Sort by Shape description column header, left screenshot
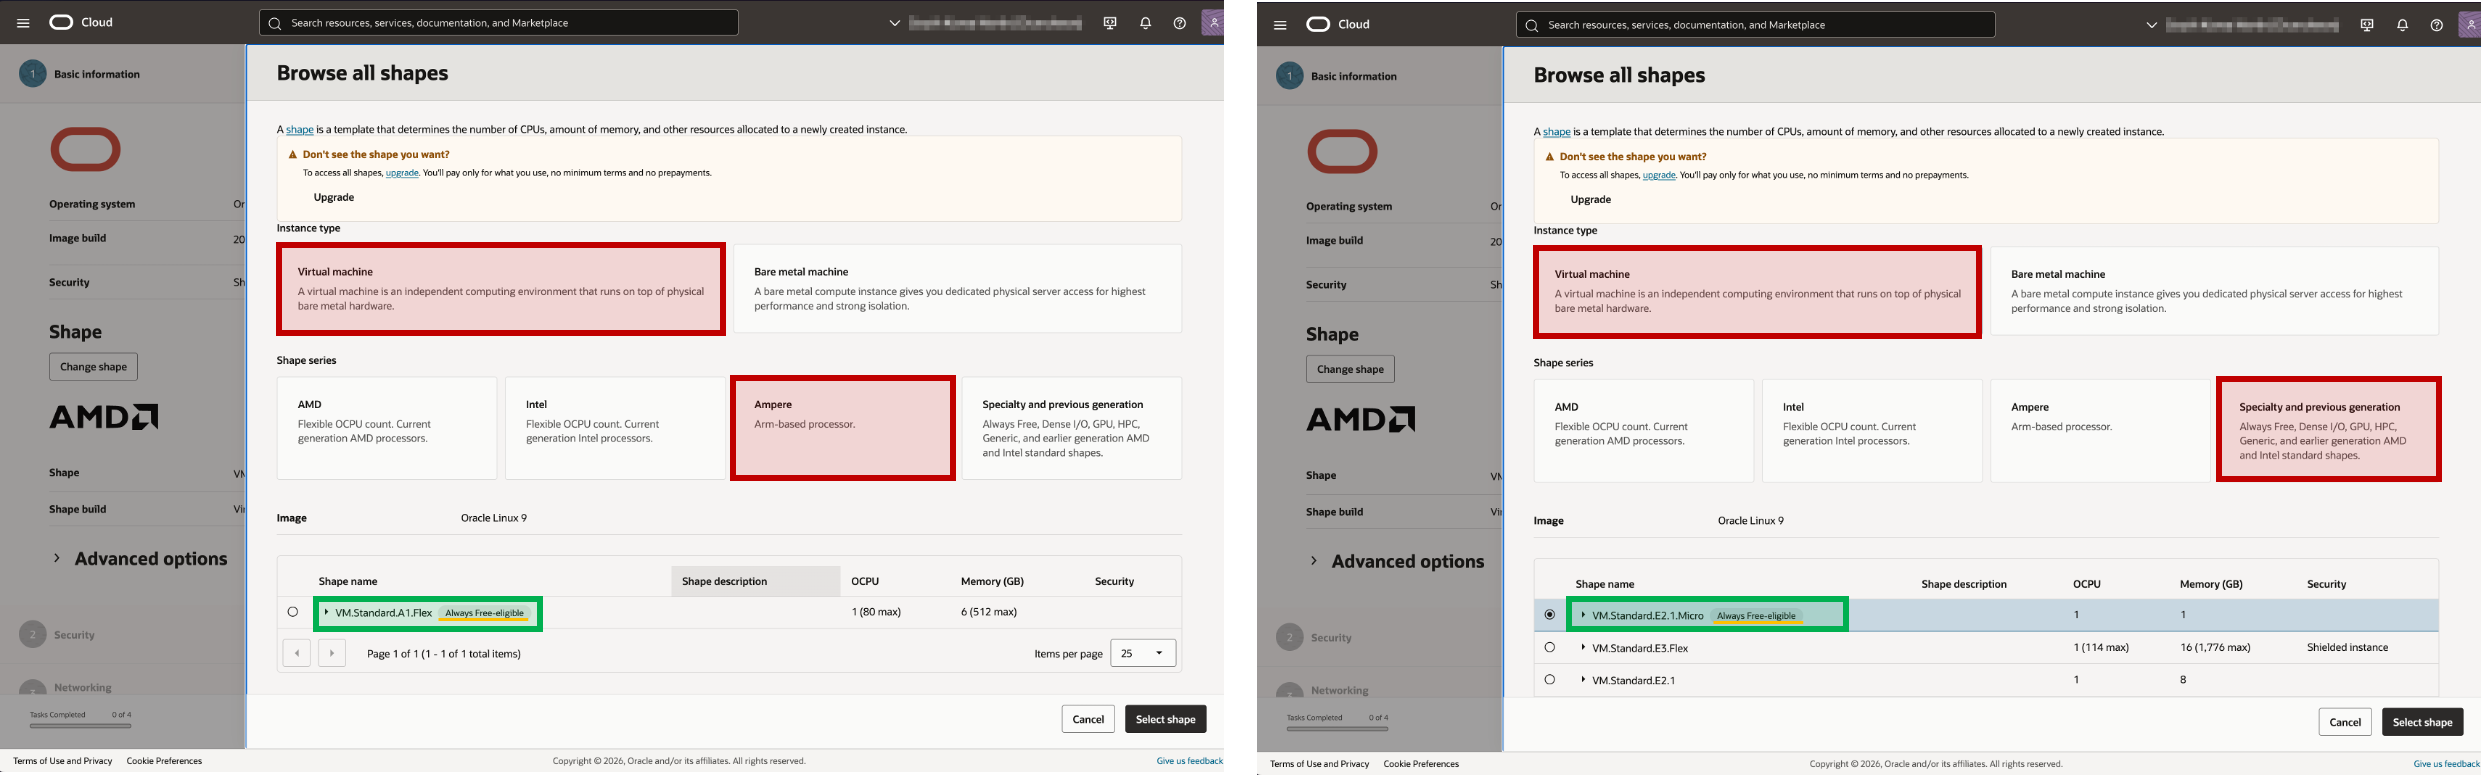Screen dimensions: 2482x776 pos(756,581)
